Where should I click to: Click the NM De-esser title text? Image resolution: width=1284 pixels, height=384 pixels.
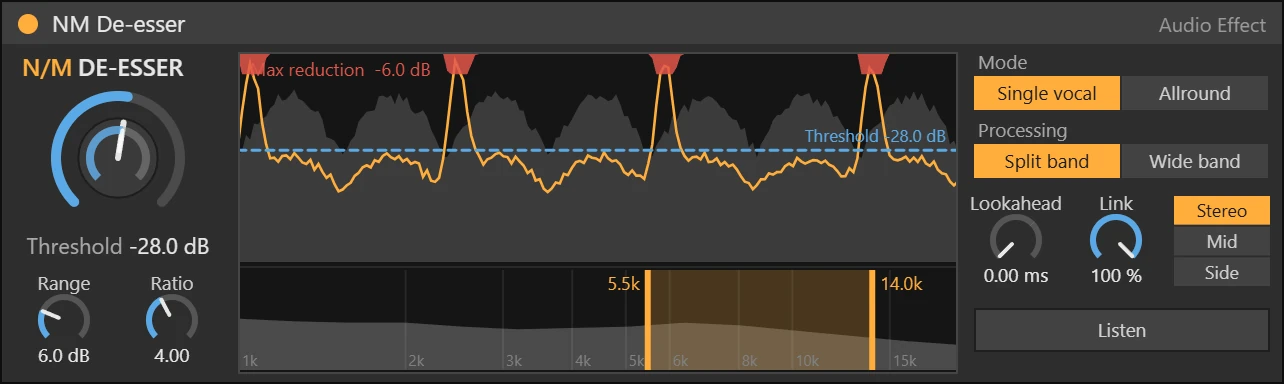click(119, 24)
